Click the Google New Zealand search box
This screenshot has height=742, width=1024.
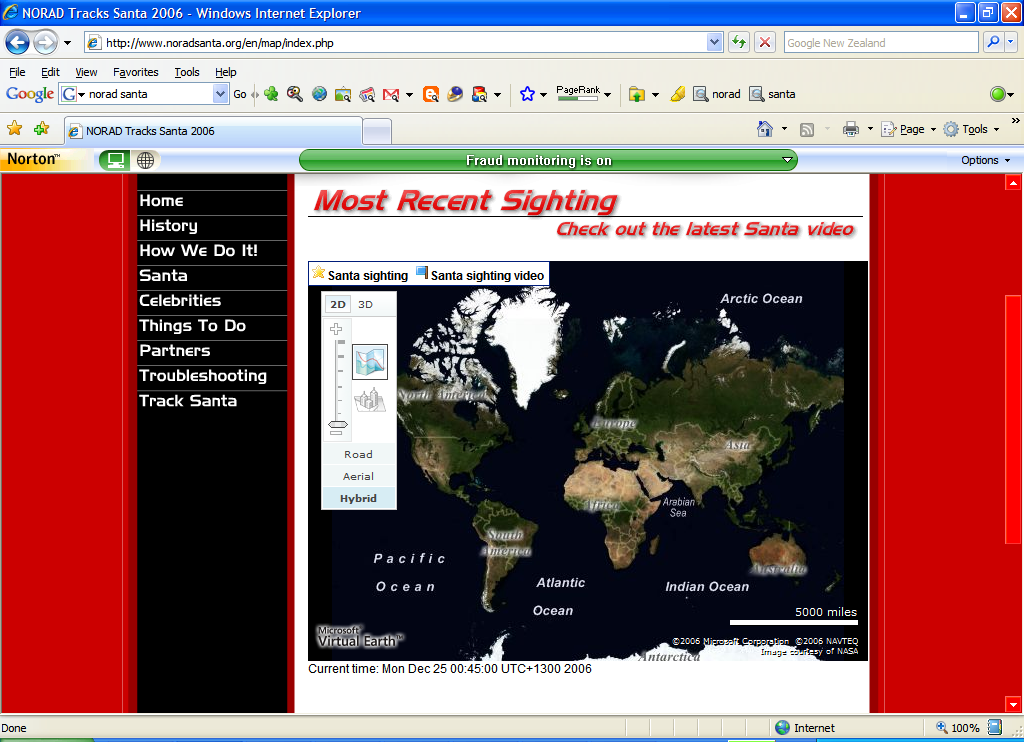(x=881, y=42)
